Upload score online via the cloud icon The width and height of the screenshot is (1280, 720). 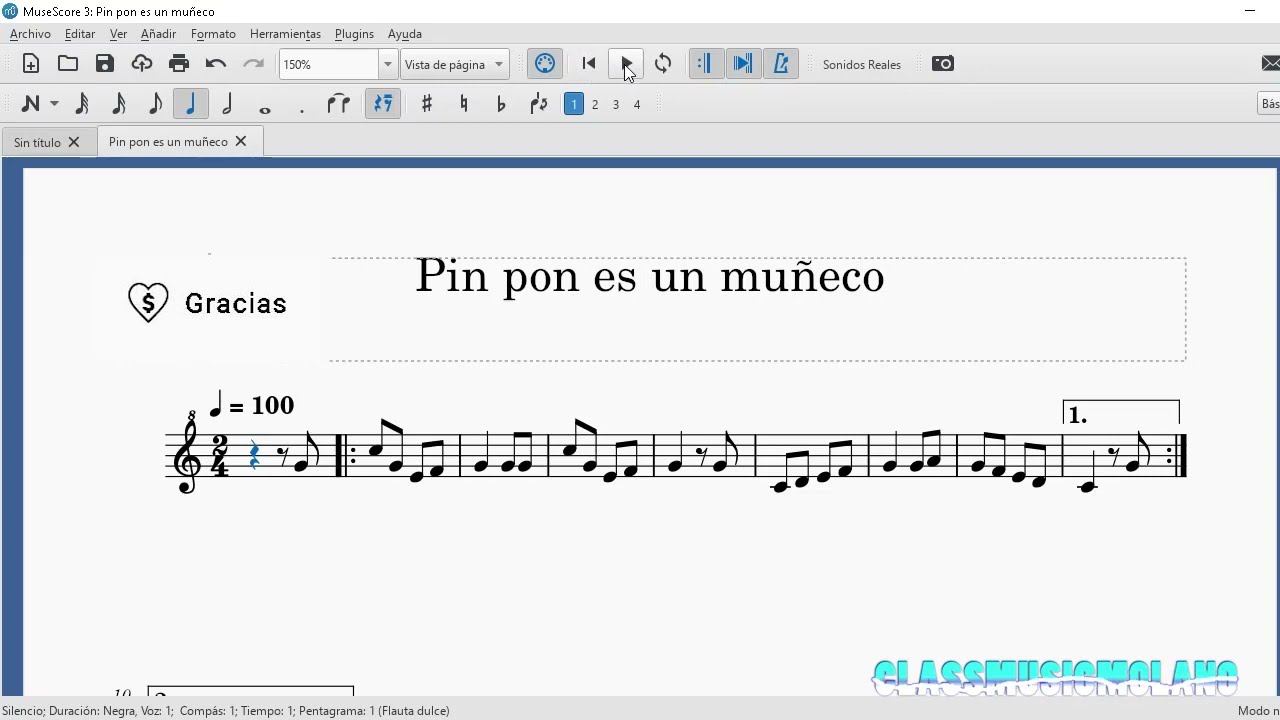click(x=142, y=64)
